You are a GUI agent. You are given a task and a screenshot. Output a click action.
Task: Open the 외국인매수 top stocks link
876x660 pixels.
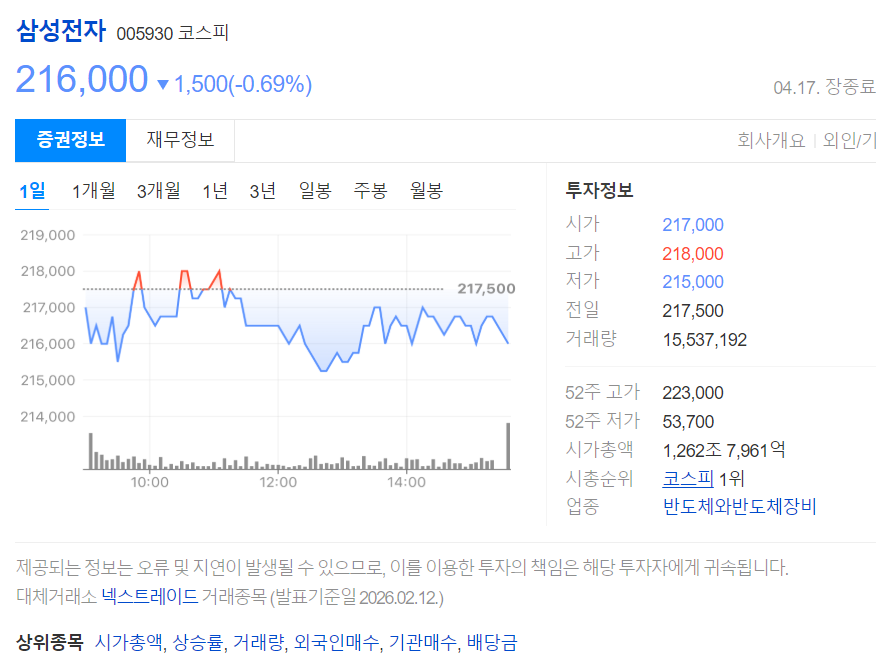337,642
